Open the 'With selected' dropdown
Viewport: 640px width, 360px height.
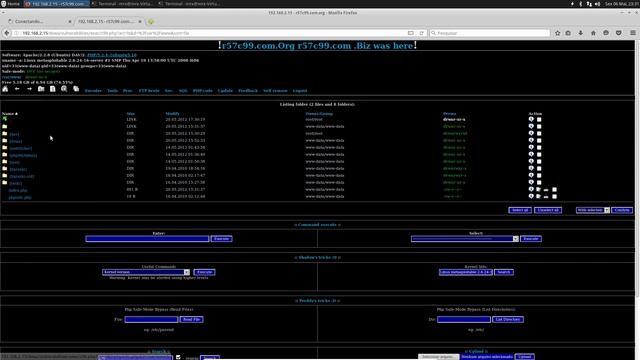[x=593, y=210]
